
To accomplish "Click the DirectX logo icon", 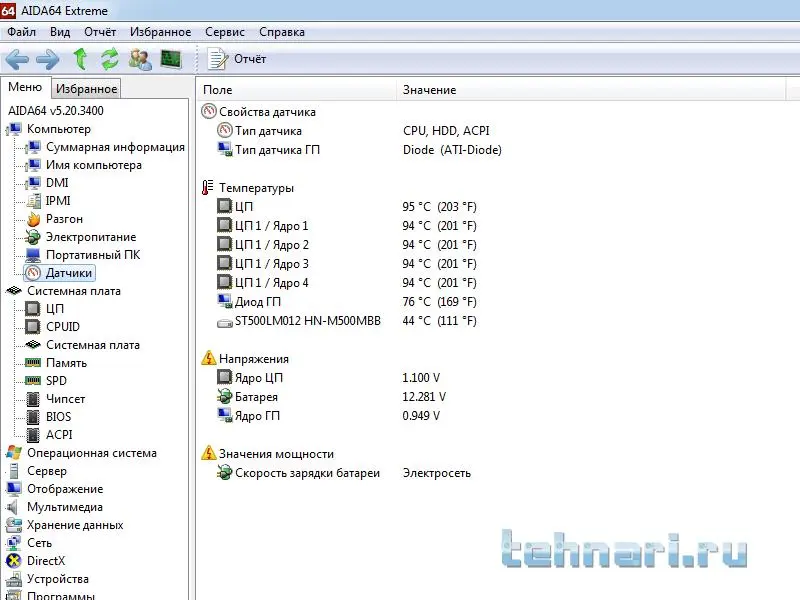I will [13, 561].
